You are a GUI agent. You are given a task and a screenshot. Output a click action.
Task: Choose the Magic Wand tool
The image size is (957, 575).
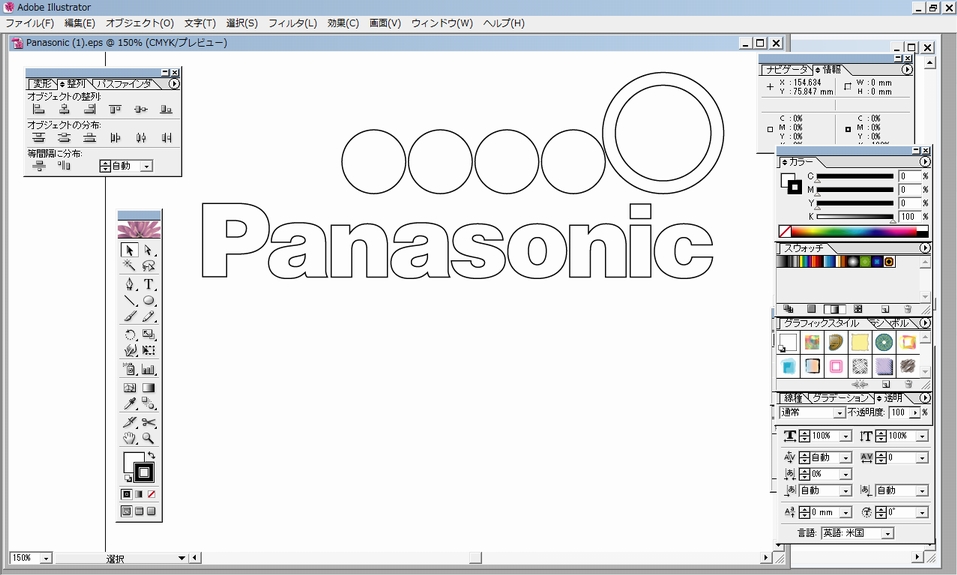tap(130, 266)
